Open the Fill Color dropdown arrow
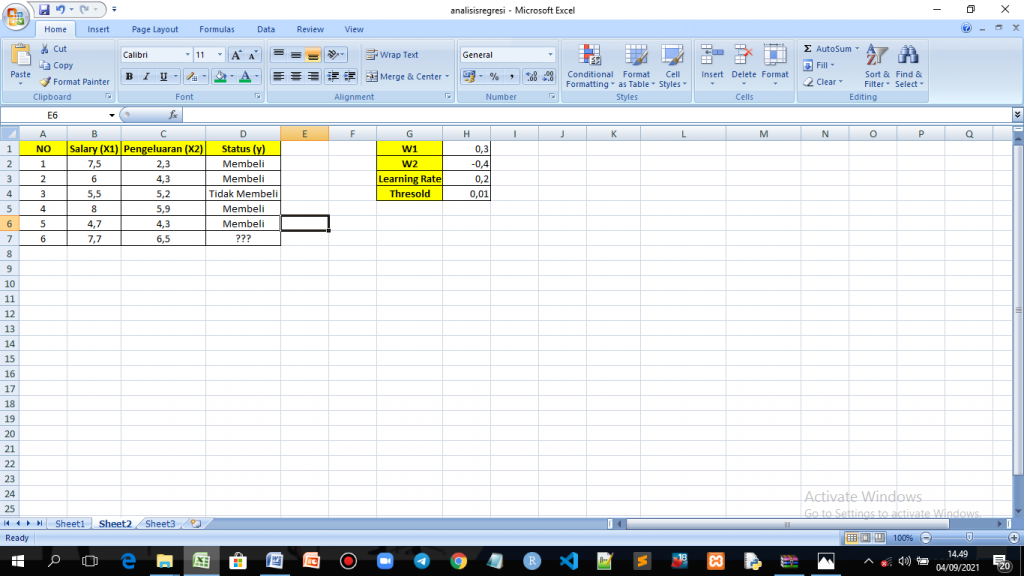 coord(231,75)
